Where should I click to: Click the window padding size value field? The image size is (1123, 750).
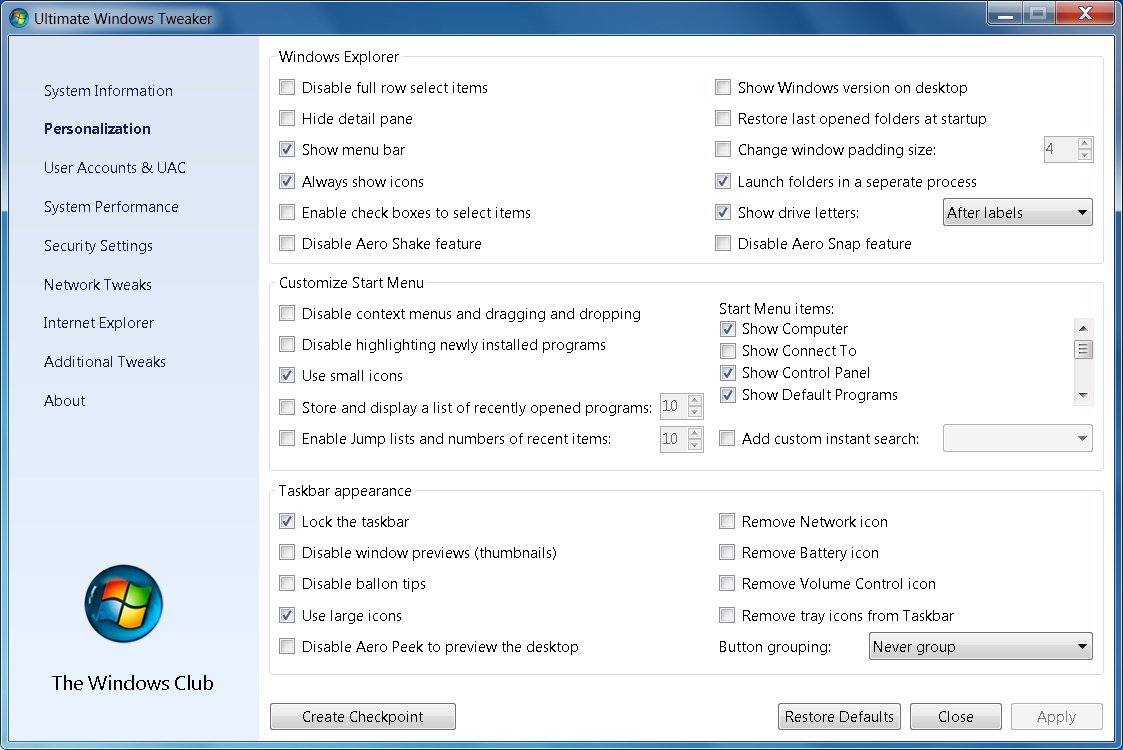[1060, 149]
